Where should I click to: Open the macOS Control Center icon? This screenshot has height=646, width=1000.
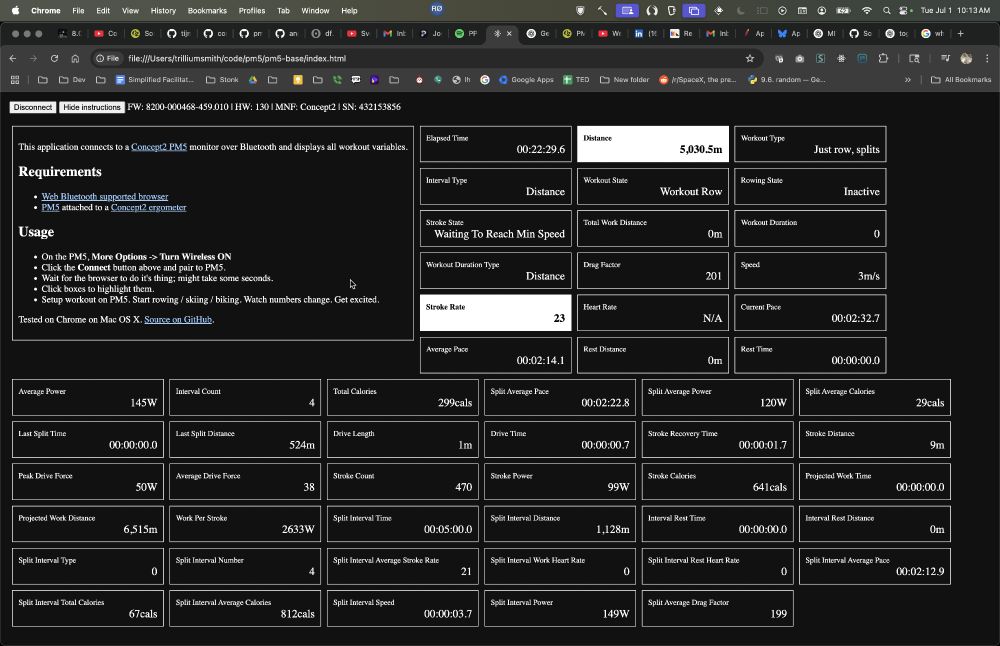pyautogui.click(x=905, y=10)
